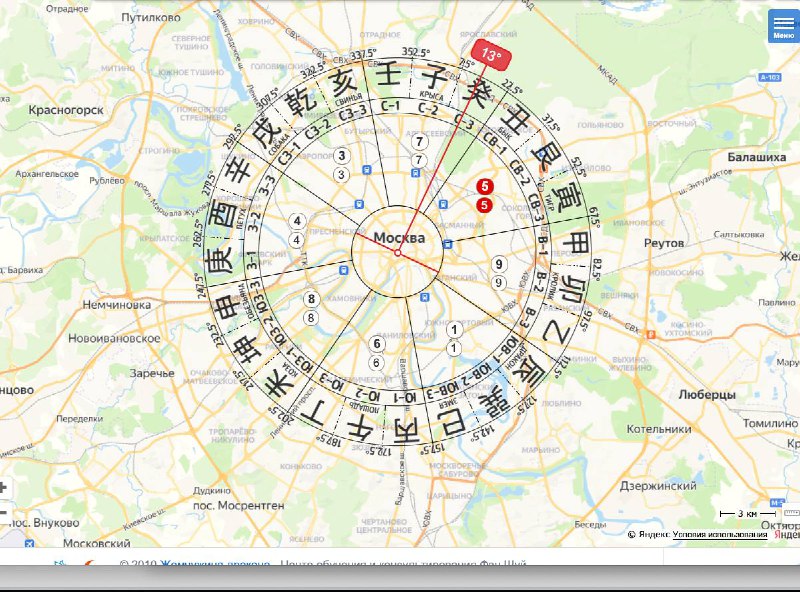Click the пос. Мосрентген map label
This screenshot has height=592, width=800.
point(239,505)
